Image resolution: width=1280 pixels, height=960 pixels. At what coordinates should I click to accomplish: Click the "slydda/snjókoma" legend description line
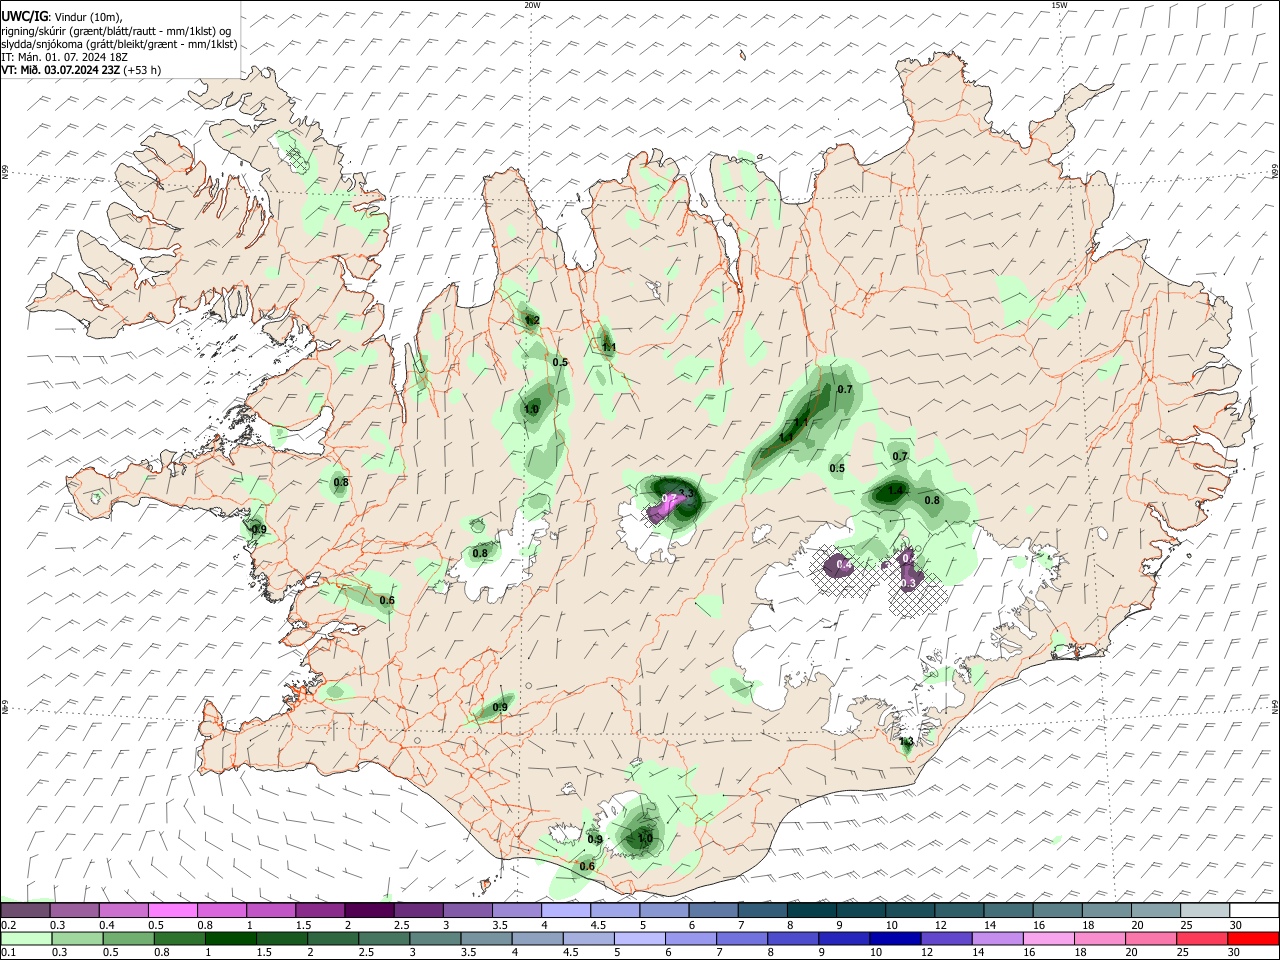click(119, 44)
